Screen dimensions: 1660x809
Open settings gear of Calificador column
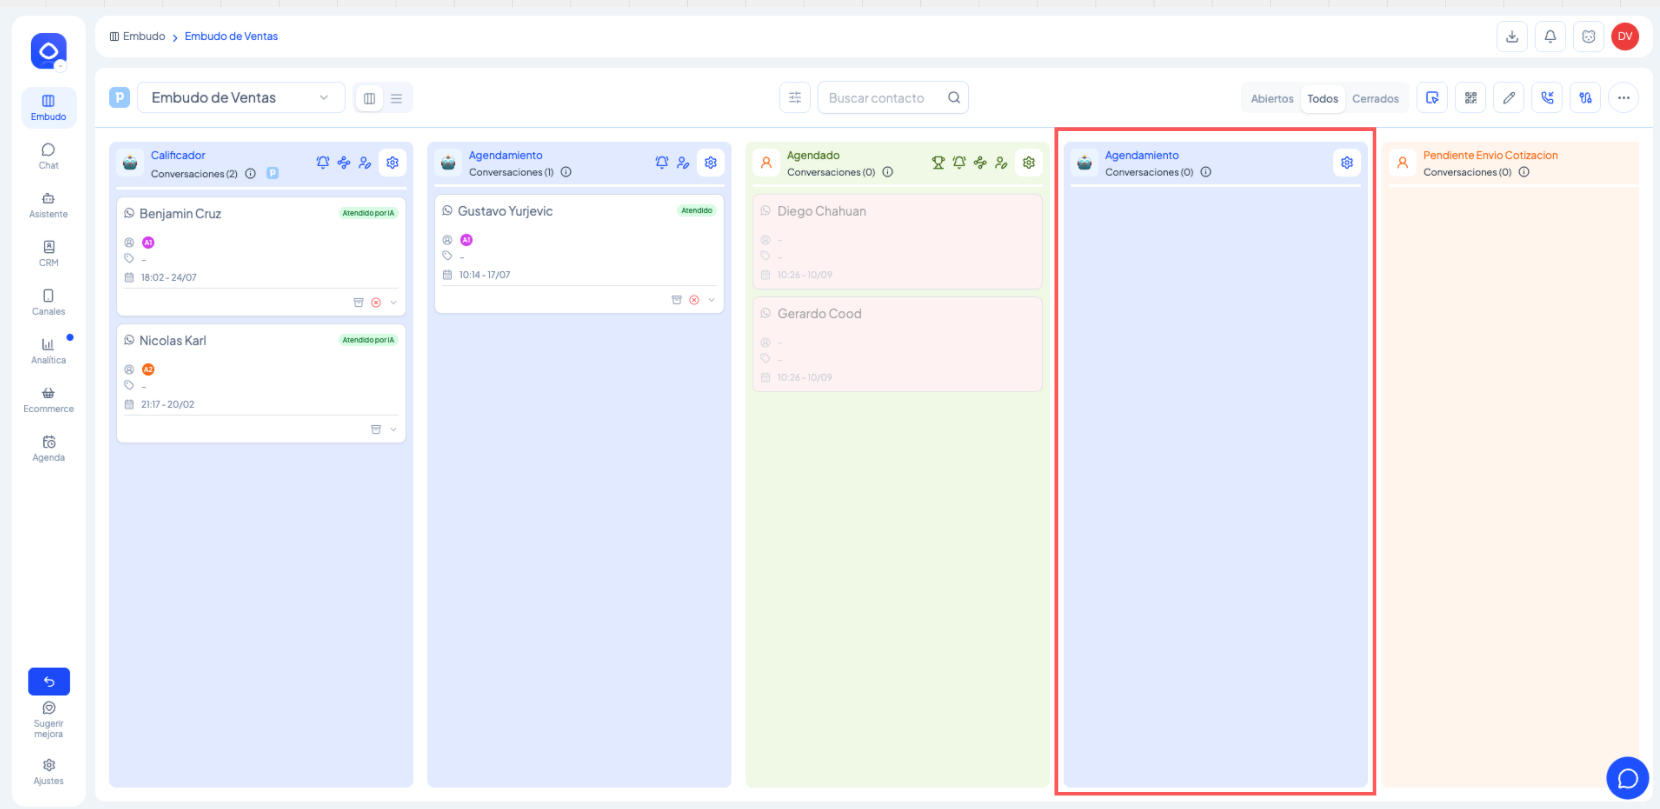click(393, 163)
